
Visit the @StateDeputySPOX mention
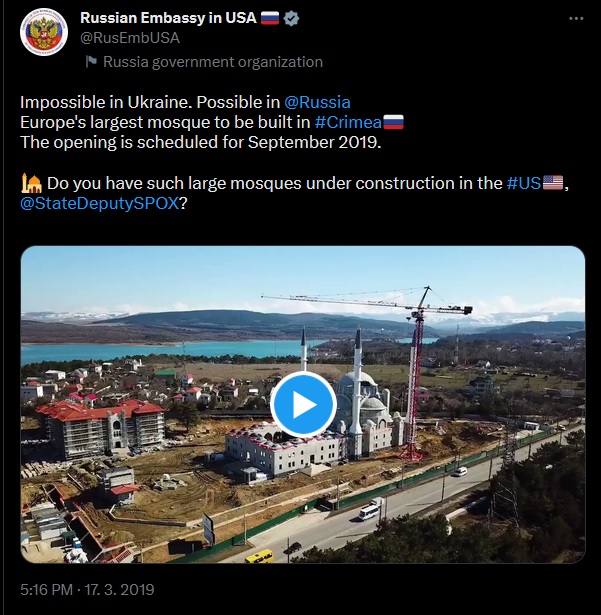(100, 204)
